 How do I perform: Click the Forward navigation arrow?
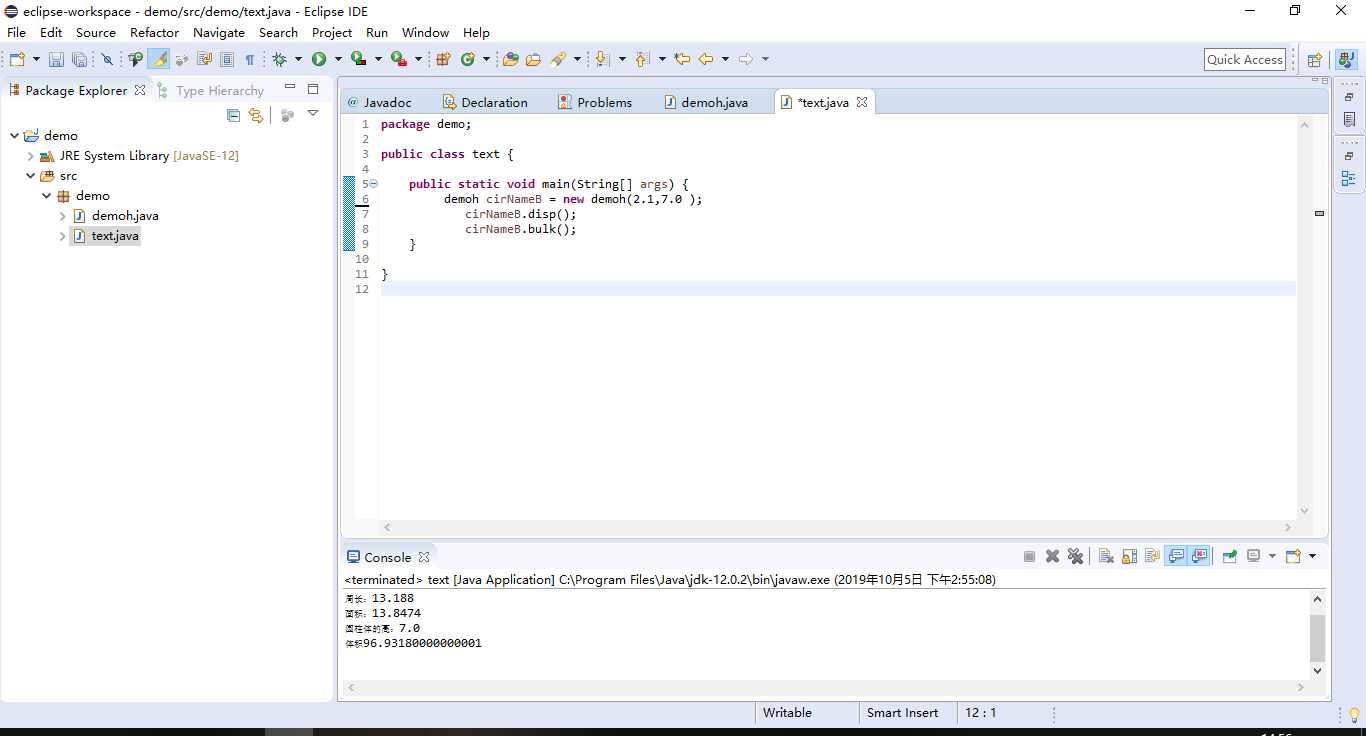click(746, 59)
